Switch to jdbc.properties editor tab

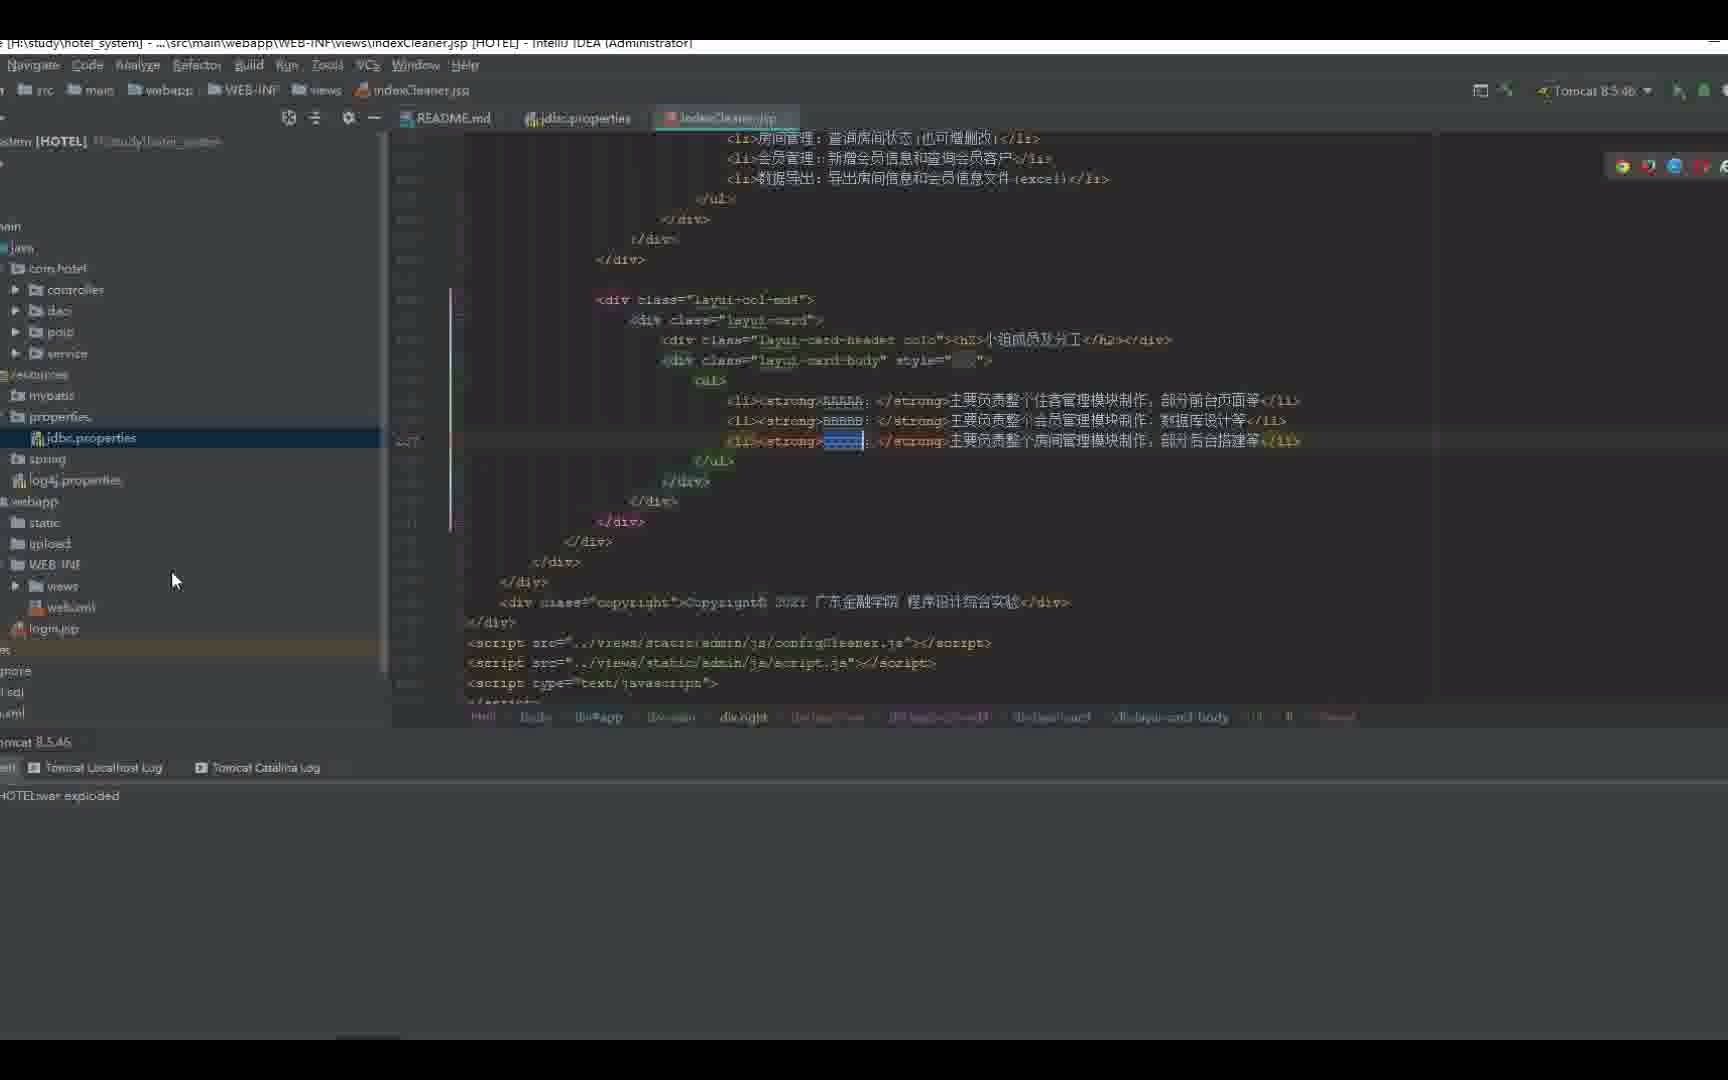point(578,118)
